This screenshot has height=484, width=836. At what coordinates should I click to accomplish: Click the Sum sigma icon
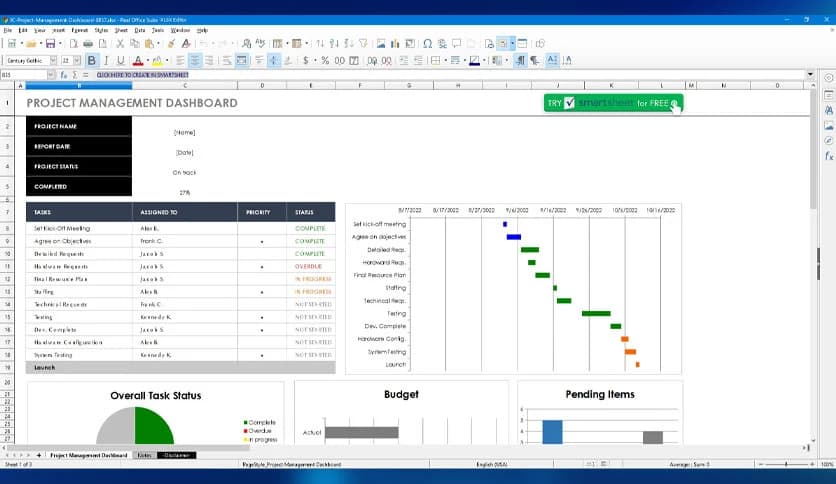pyautogui.click(x=75, y=75)
